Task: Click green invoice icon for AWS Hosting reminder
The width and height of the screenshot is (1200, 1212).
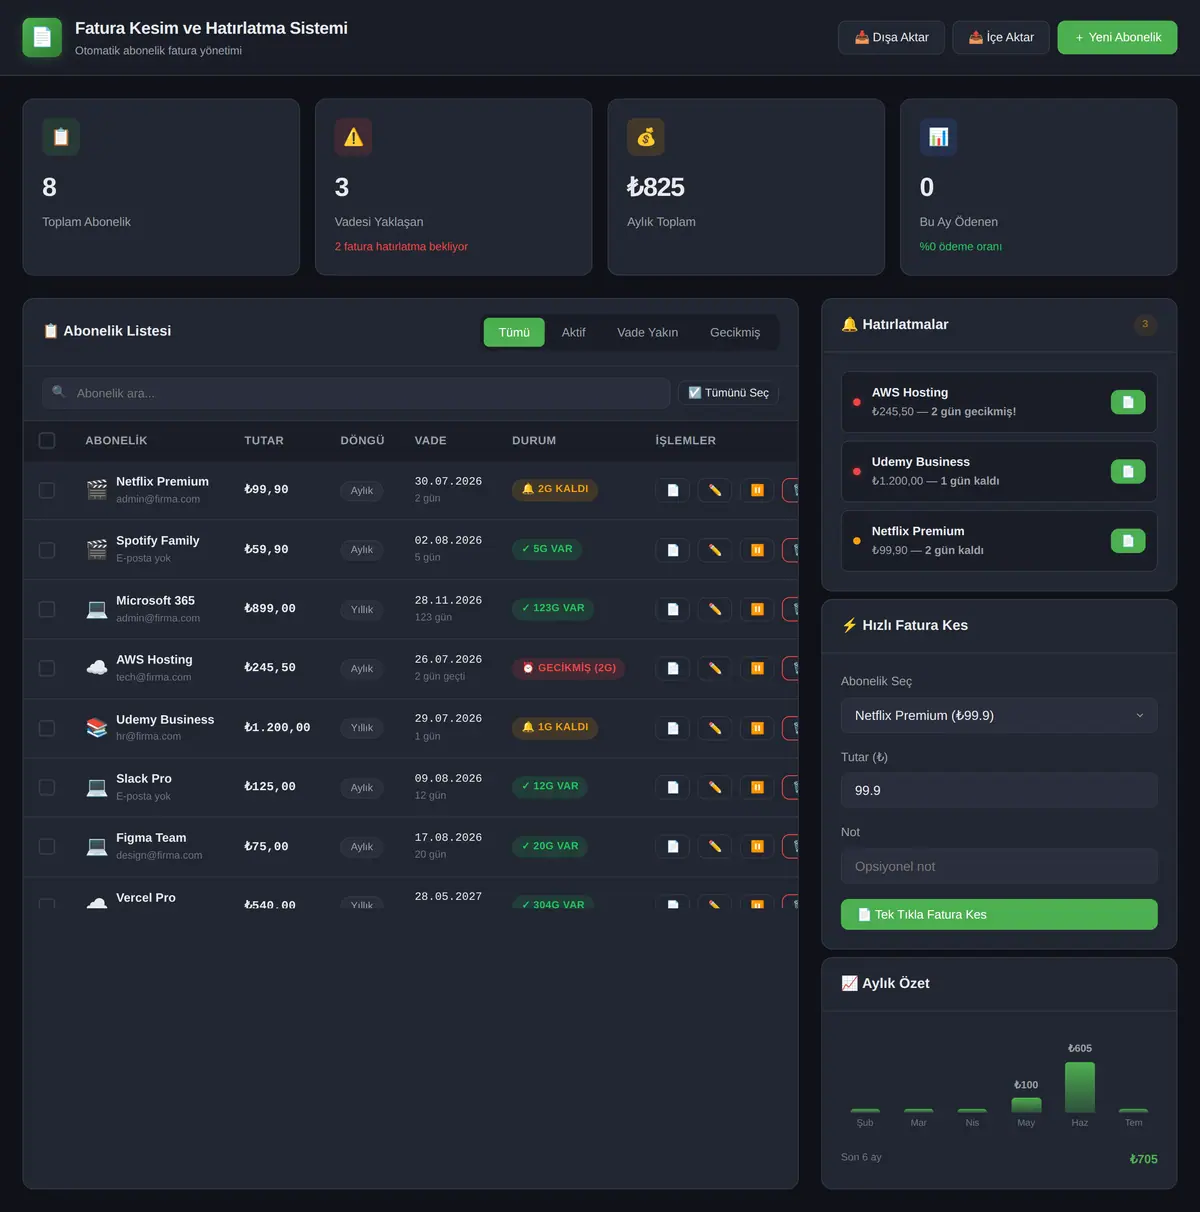Action: pos(1128,402)
